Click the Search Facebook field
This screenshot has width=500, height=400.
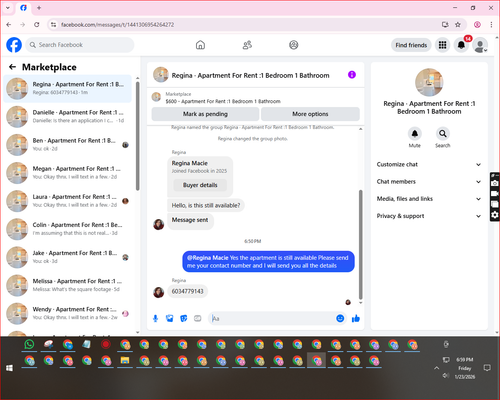tap(80, 45)
